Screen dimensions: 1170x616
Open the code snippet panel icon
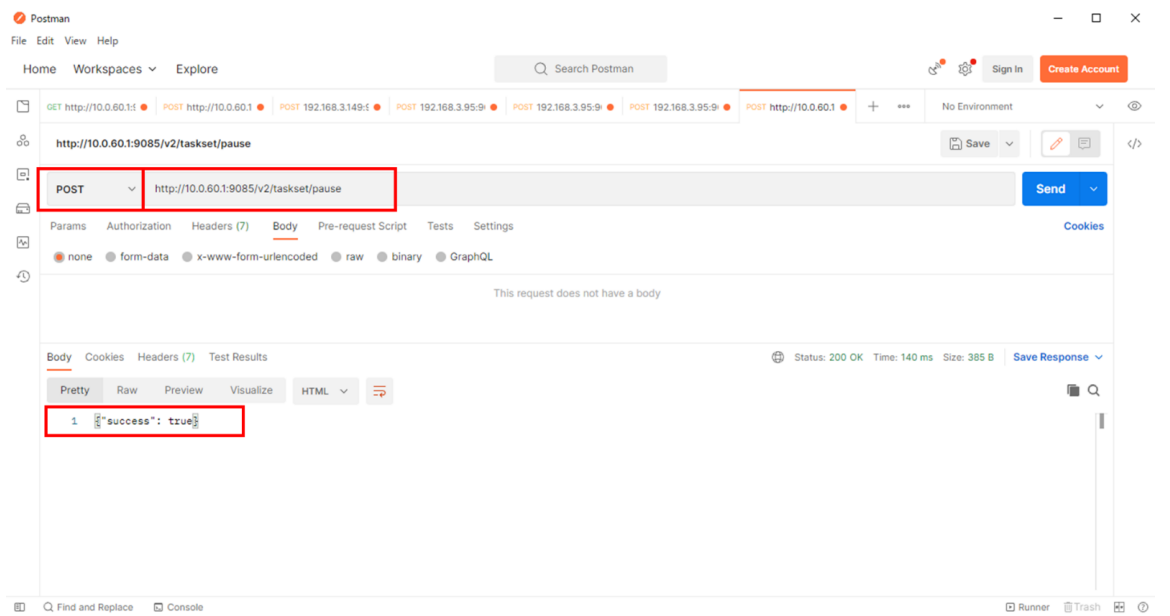click(1134, 144)
